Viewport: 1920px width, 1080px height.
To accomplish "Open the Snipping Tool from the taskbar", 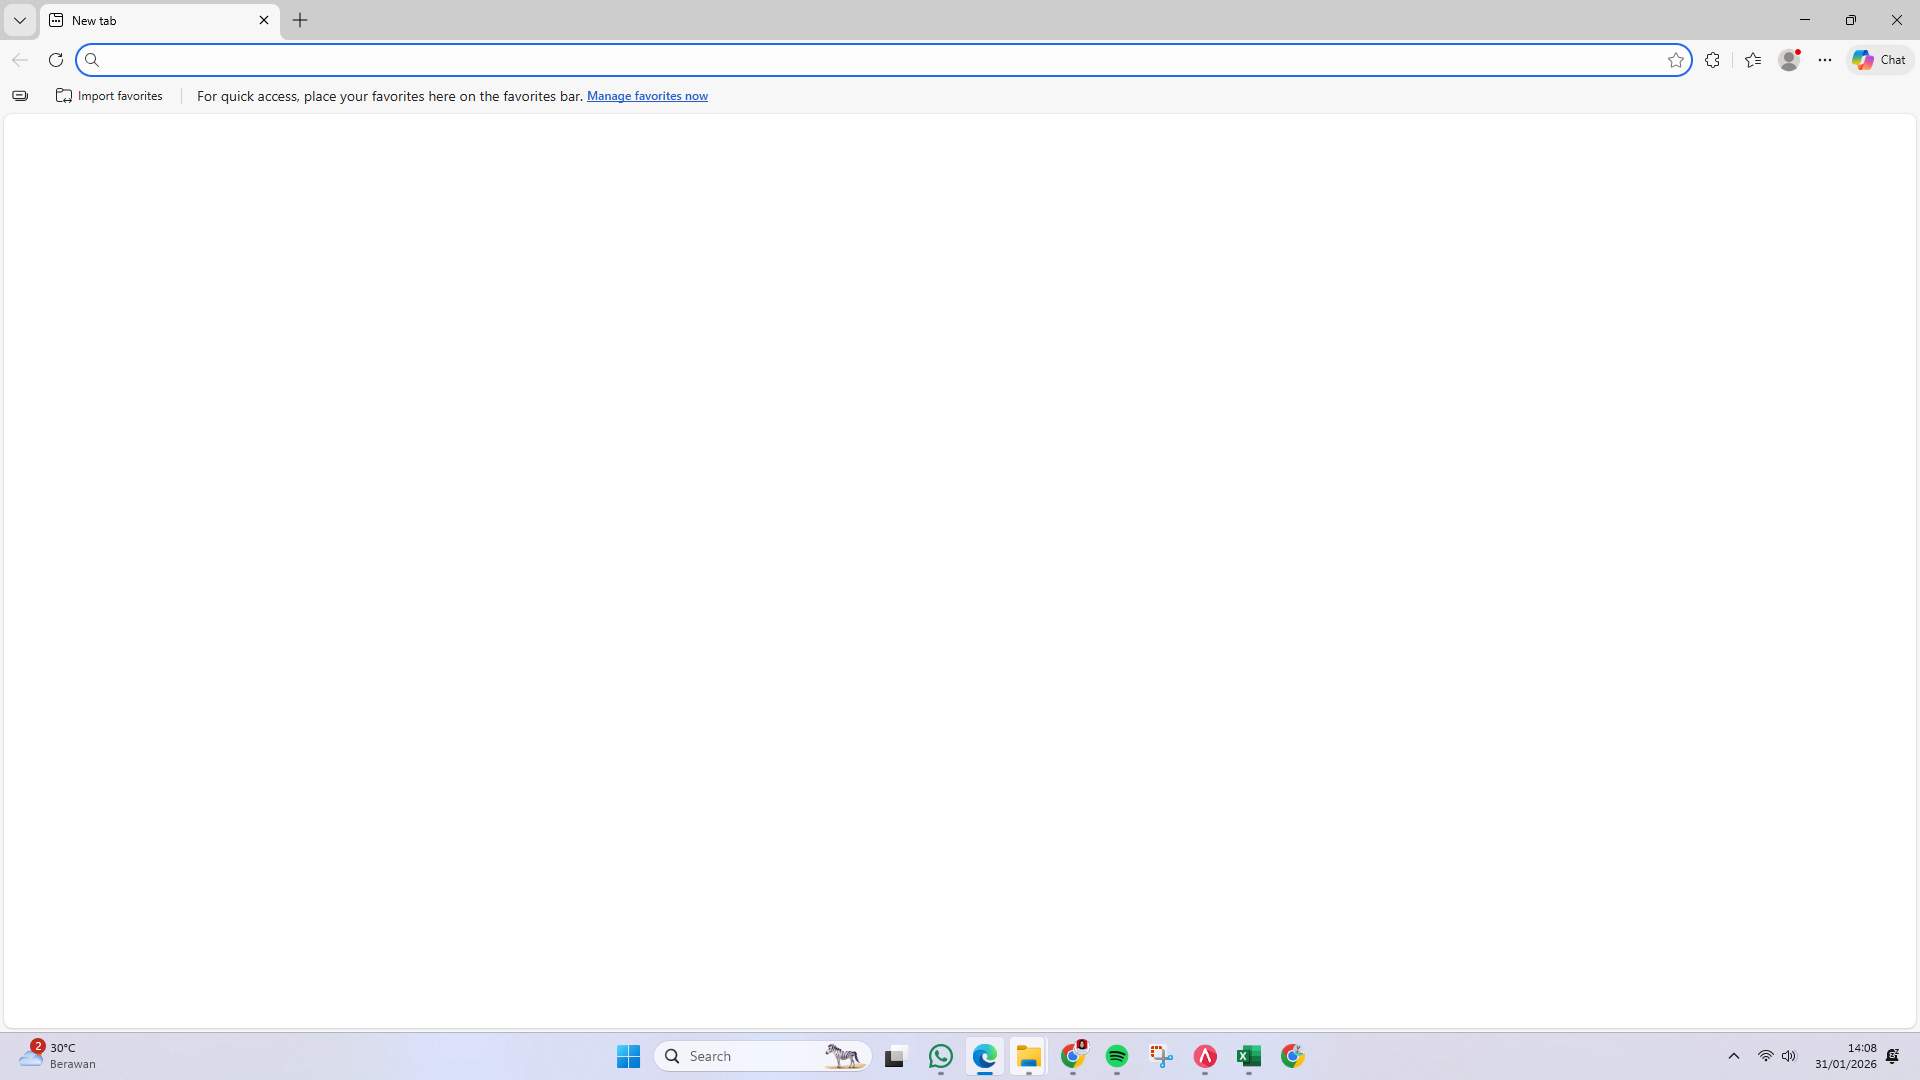I will [1161, 1056].
